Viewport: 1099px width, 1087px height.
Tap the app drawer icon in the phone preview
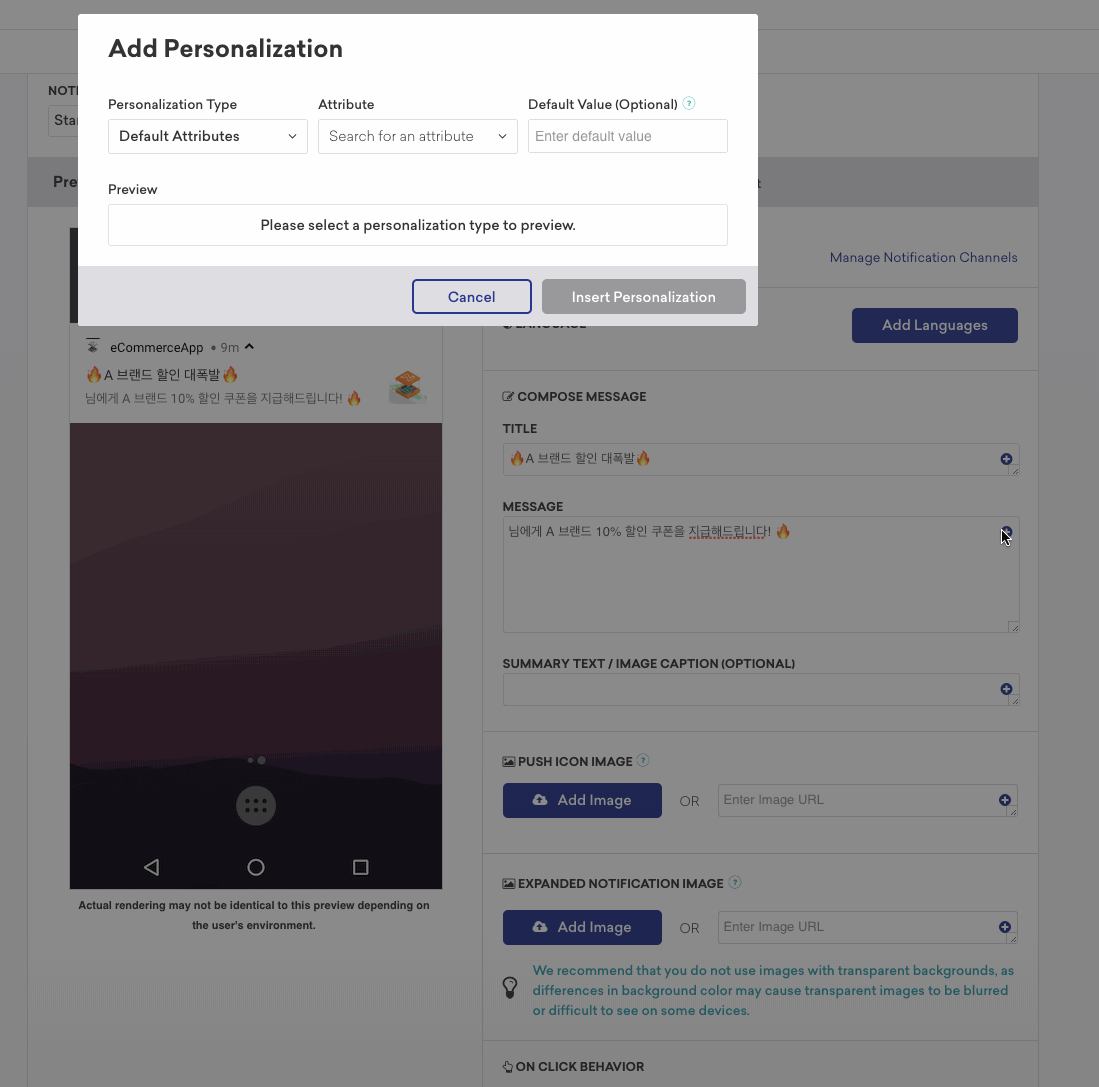click(x=256, y=806)
